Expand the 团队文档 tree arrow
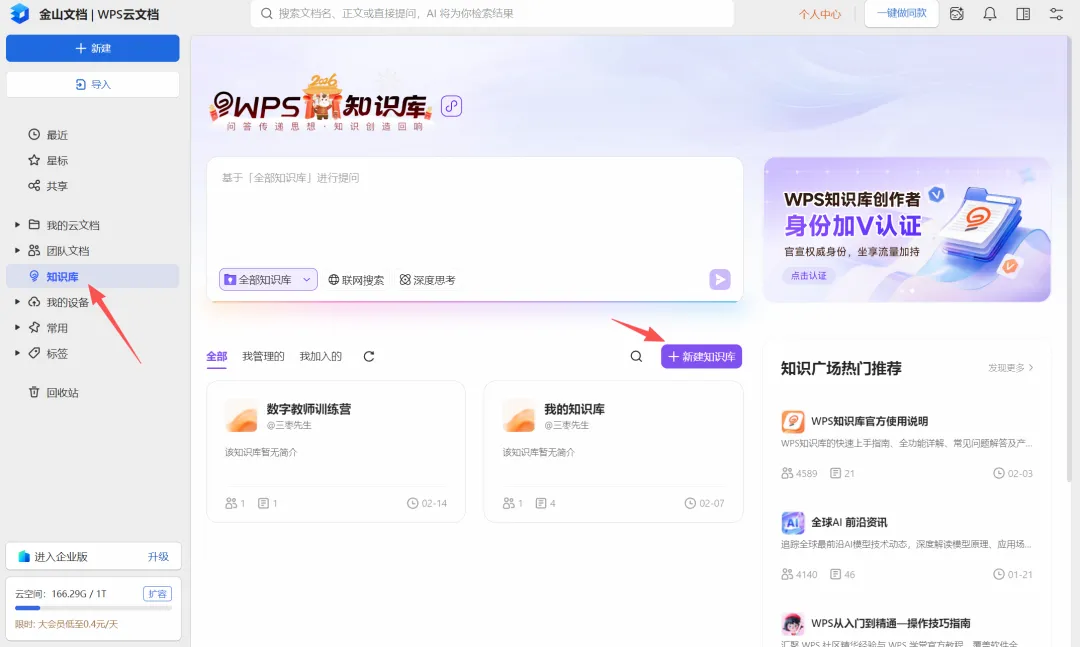Image resolution: width=1080 pixels, height=647 pixels. (17, 250)
